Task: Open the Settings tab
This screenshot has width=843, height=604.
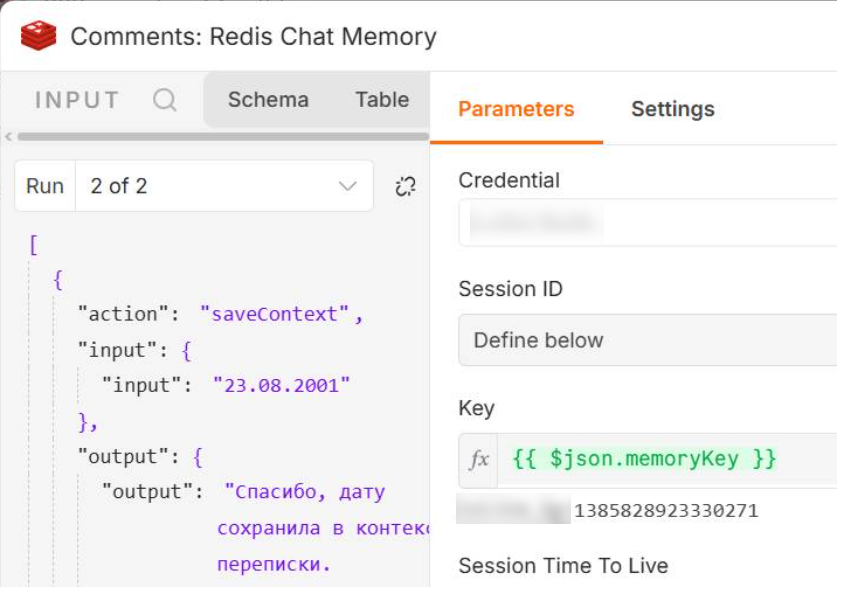Action: 673,109
